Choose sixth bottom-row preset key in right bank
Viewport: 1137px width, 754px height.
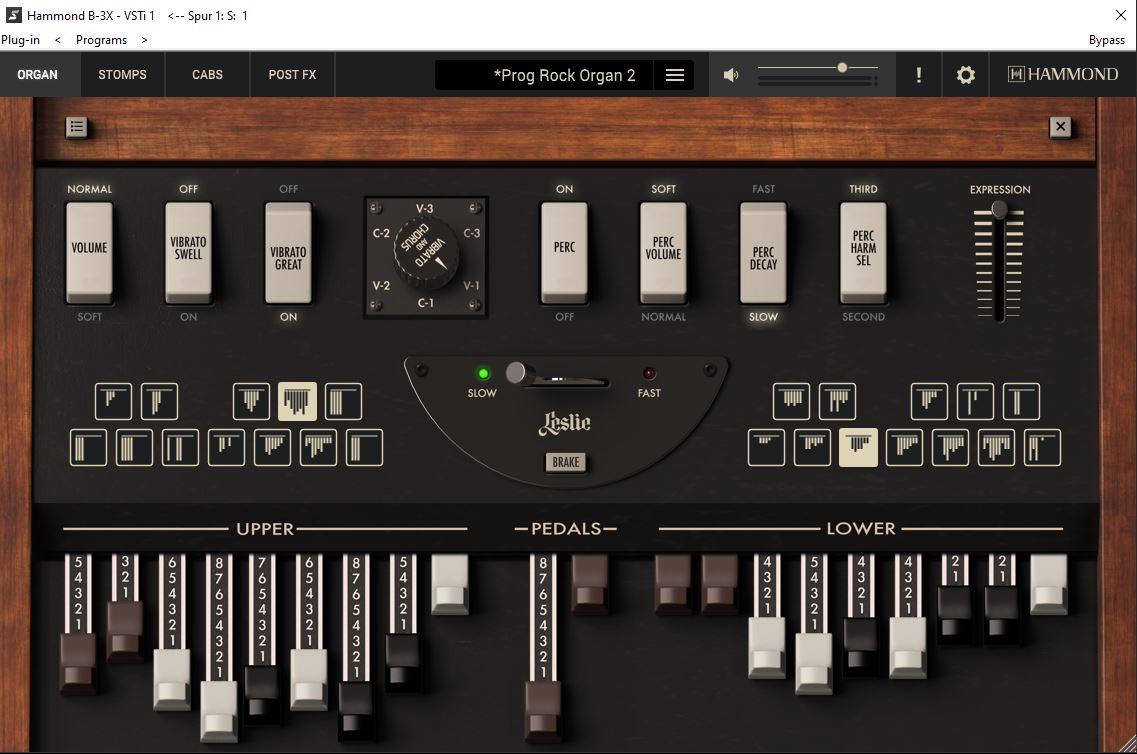(x=997, y=447)
